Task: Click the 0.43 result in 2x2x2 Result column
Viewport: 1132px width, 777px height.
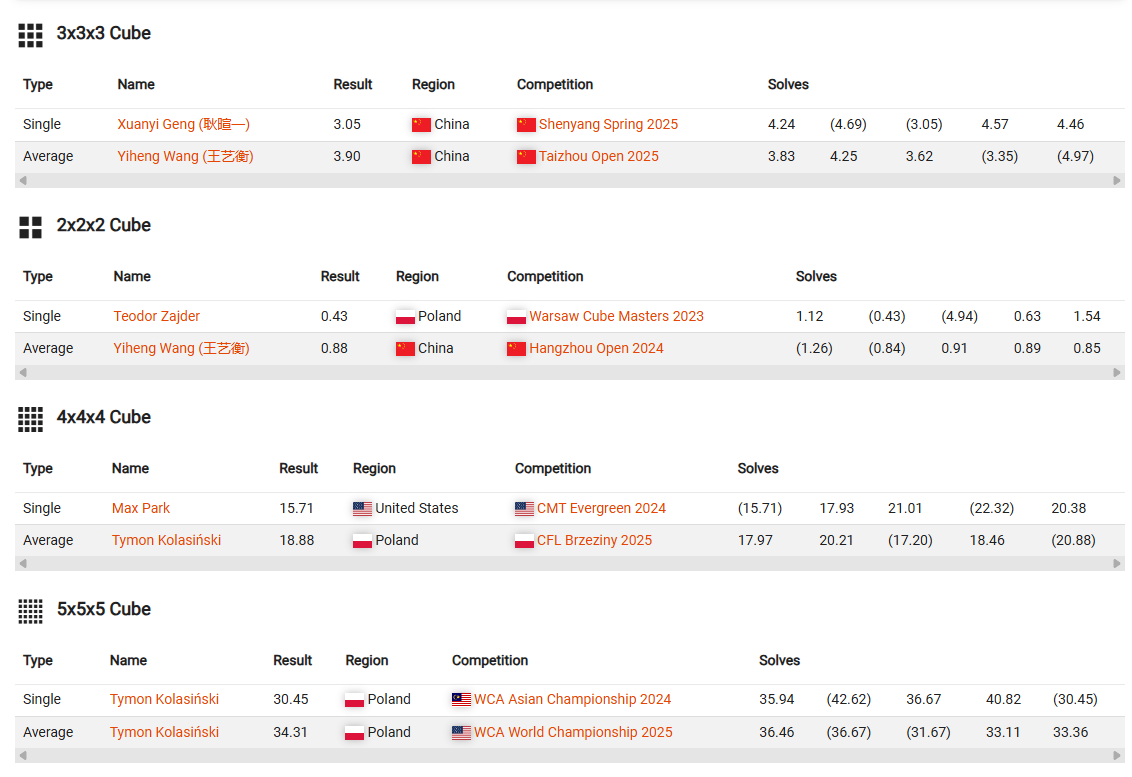Action: pos(334,316)
